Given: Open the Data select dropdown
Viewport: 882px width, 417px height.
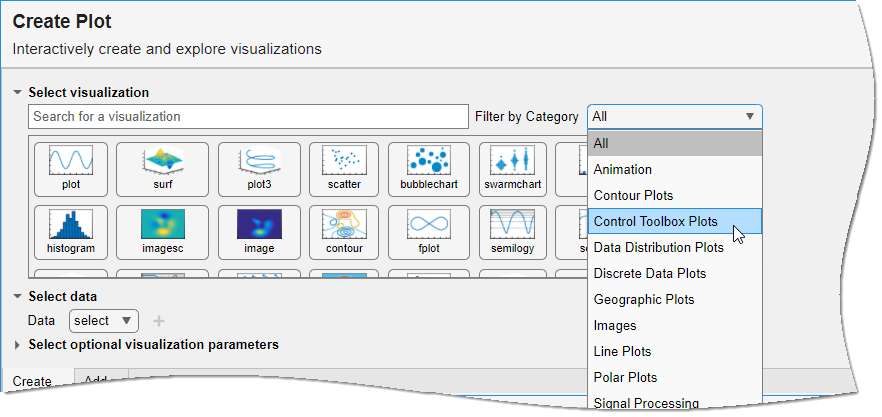Looking at the screenshot, I should pos(103,321).
